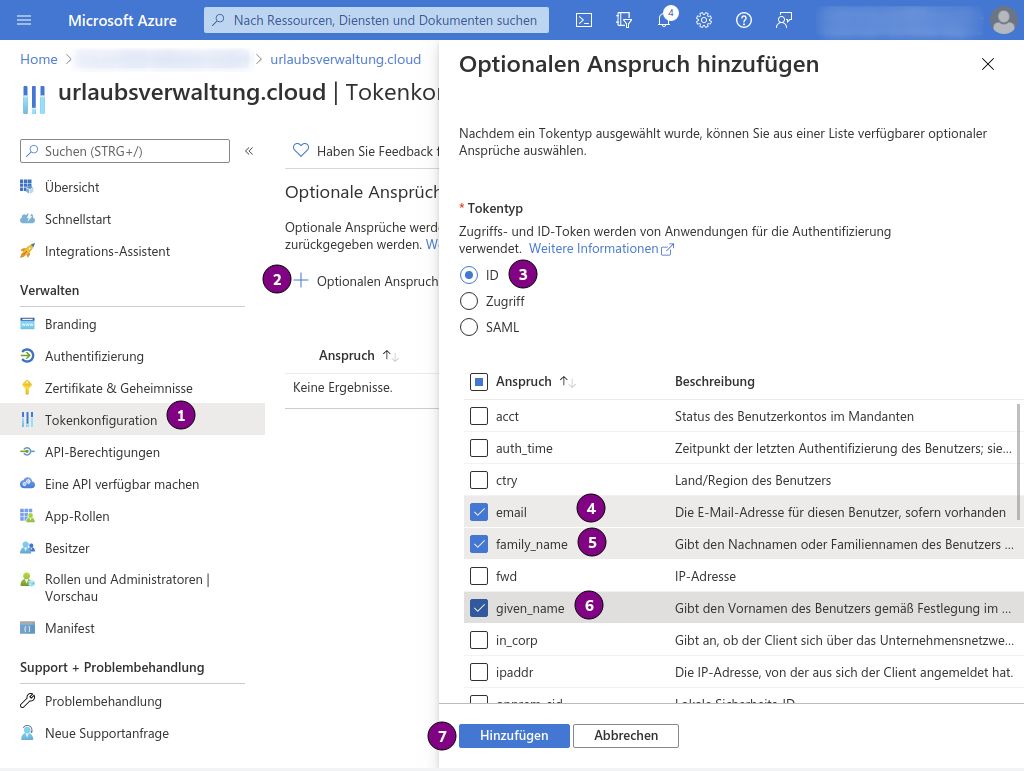Click the Problembehandlung wrench icon
The image size is (1024, 771).
[27, 700]
